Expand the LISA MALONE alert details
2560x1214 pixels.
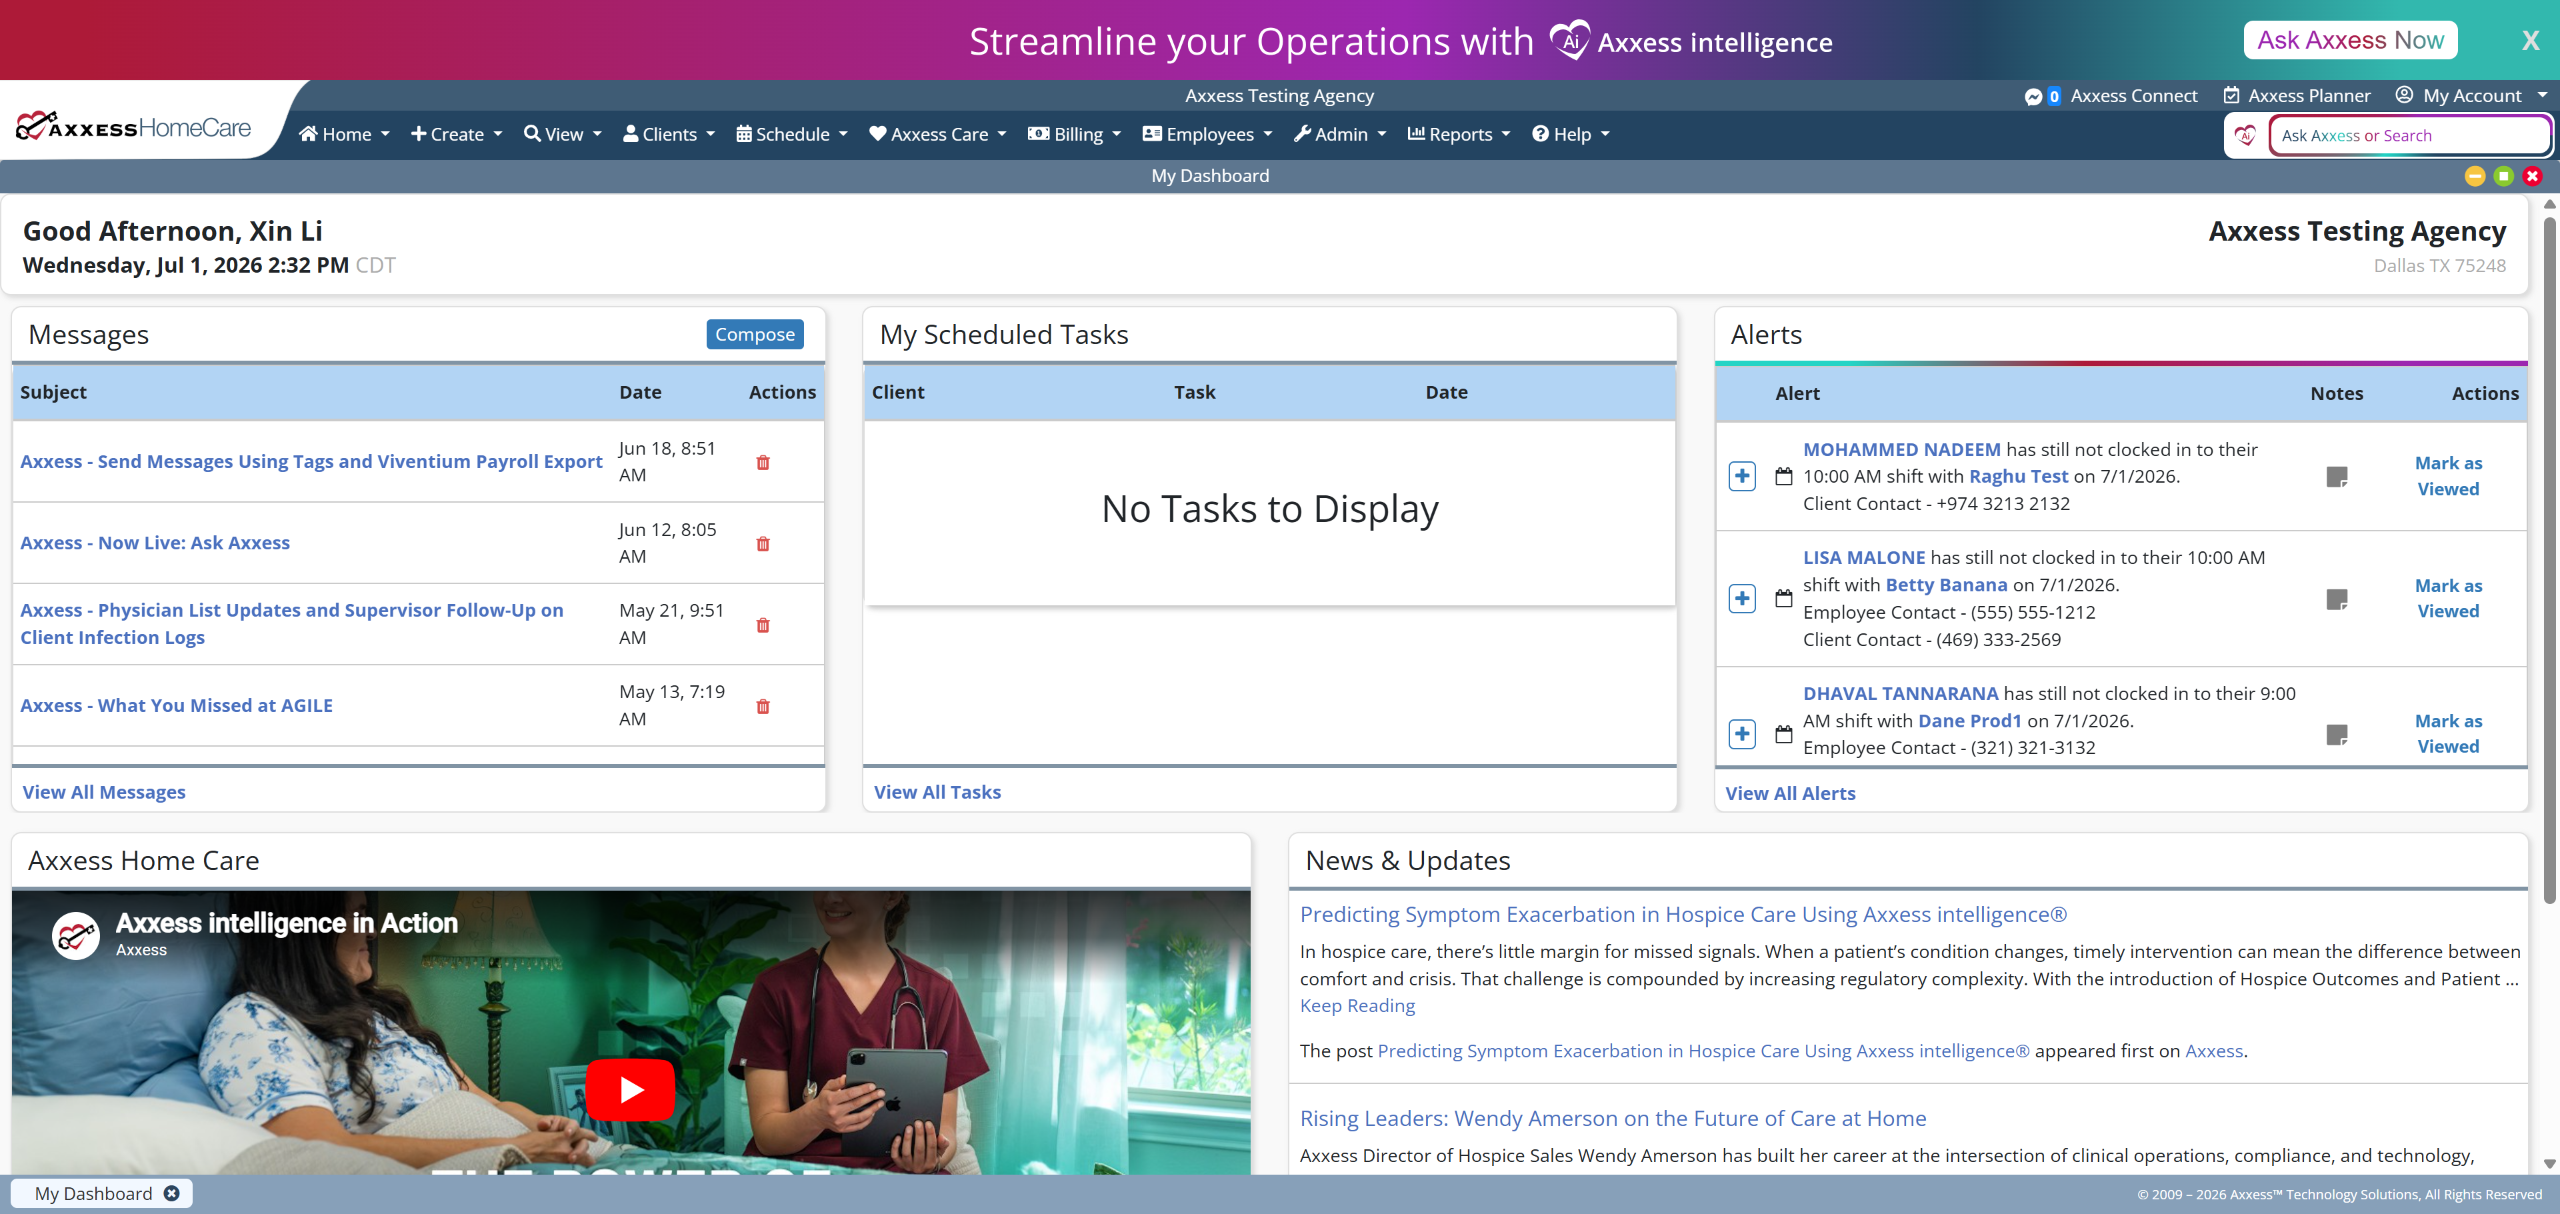(x=1742, y=598)
